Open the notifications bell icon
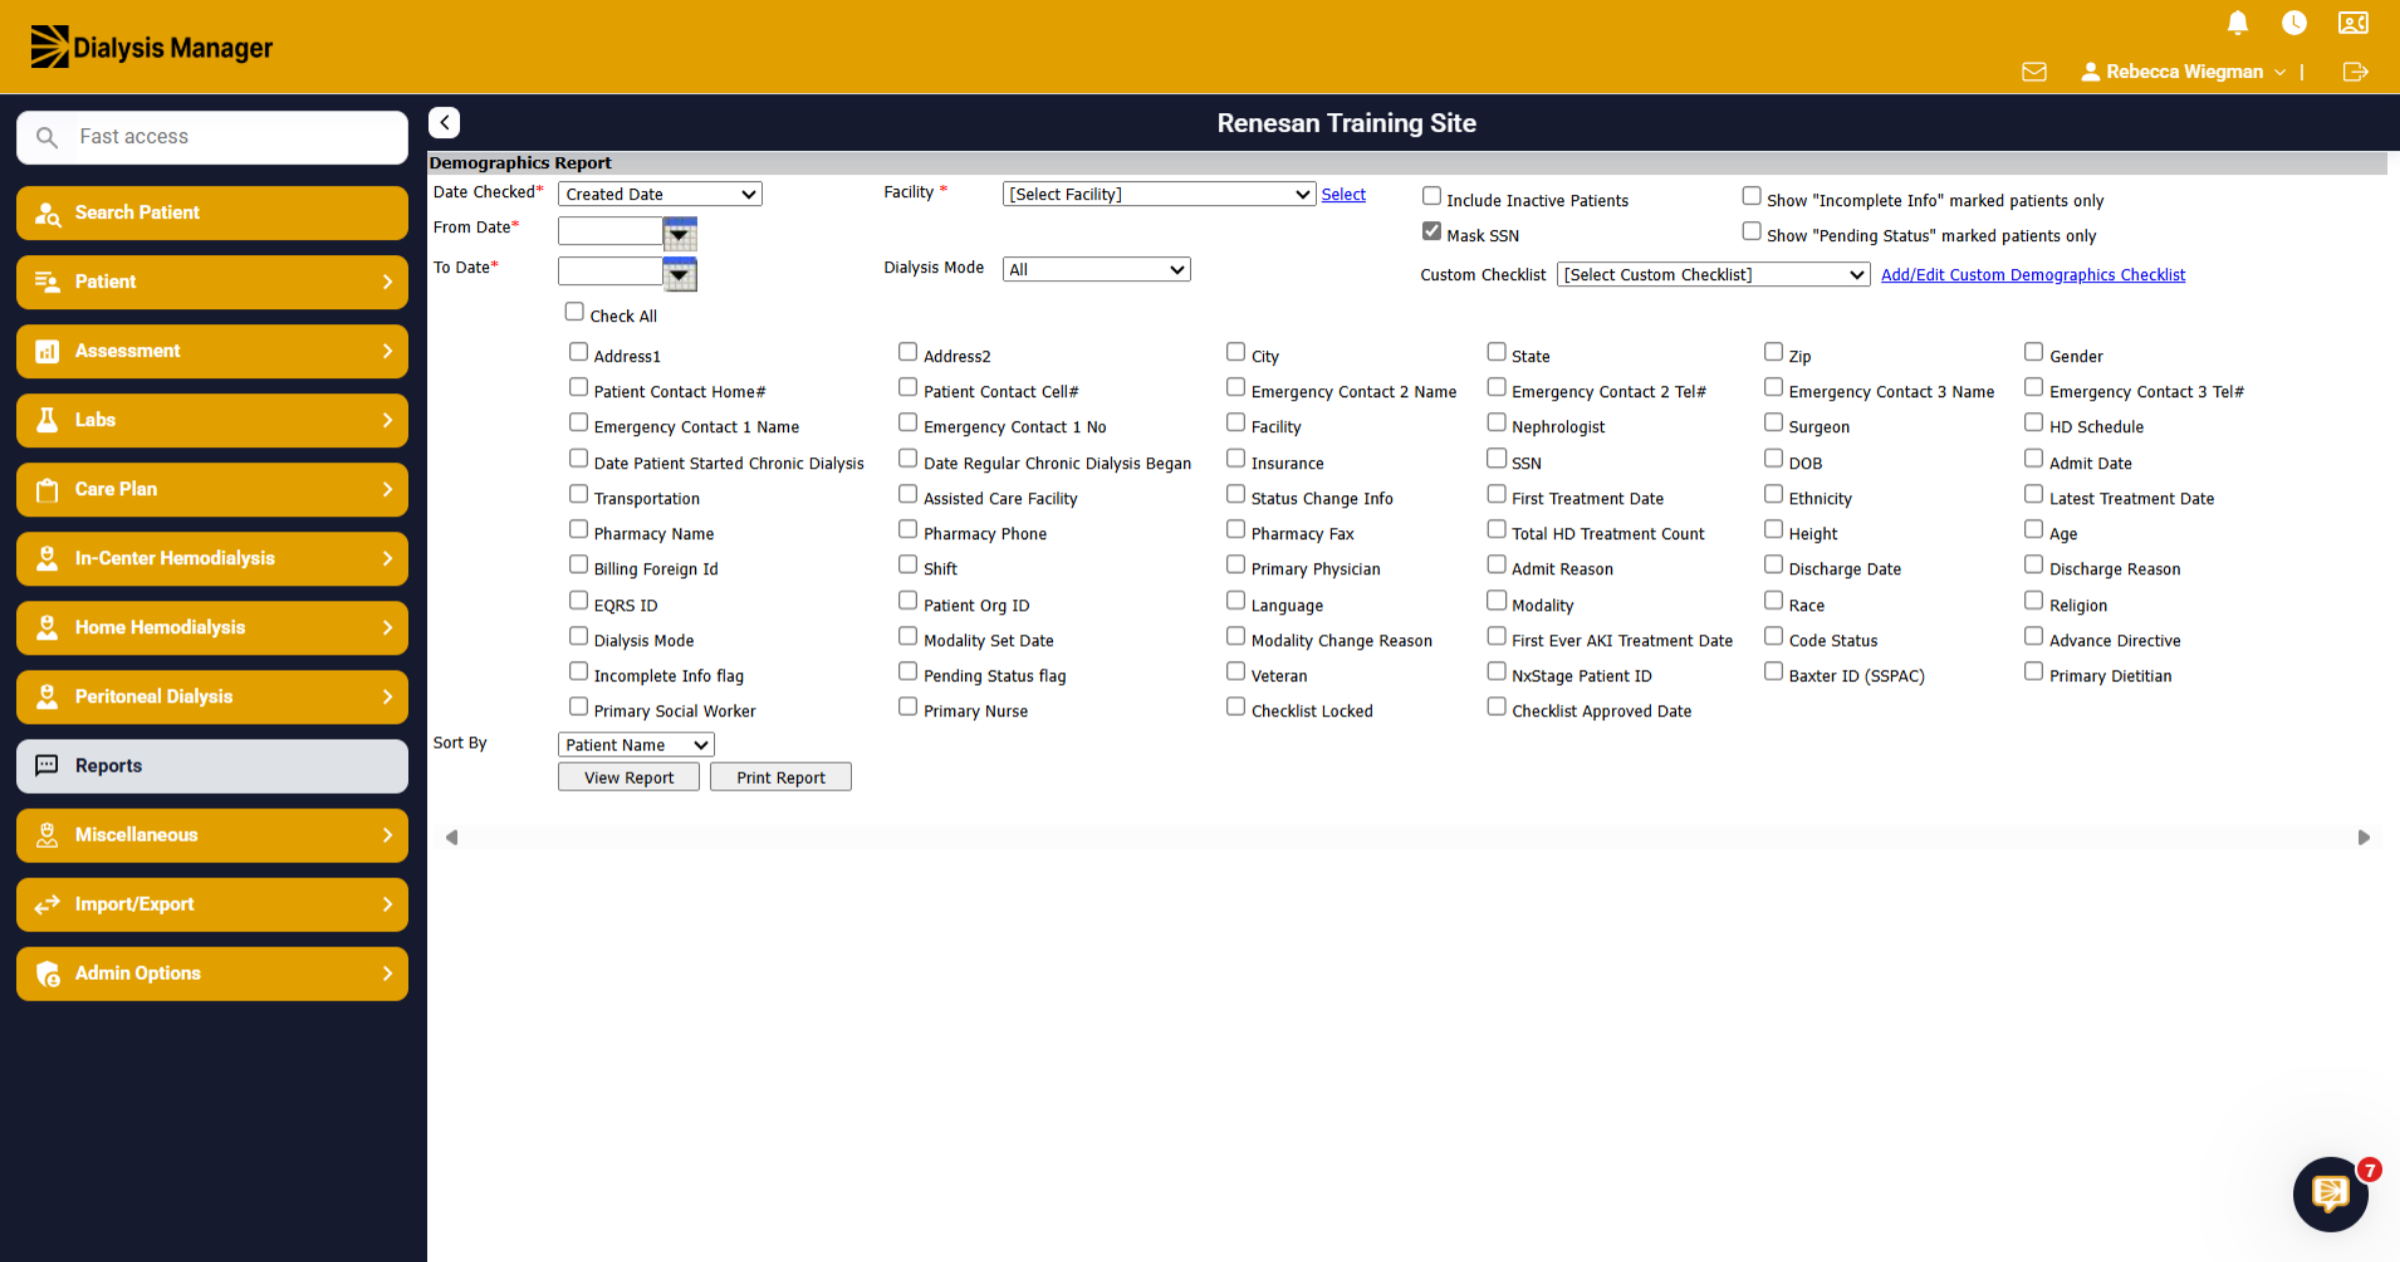 2237,23
